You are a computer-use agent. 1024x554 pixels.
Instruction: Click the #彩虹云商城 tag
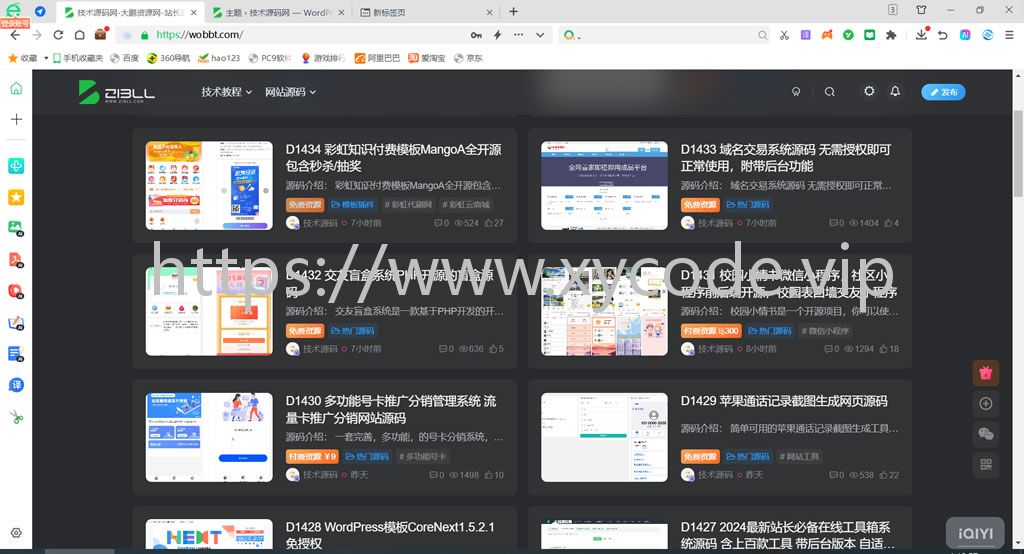[466, 204]
